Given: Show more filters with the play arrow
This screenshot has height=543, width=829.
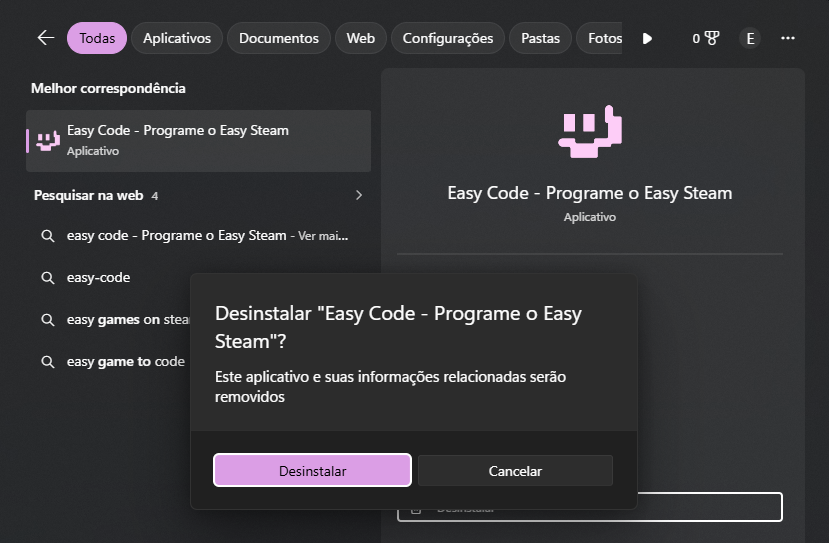Looking at the screenshot, I should coord(647,39).
